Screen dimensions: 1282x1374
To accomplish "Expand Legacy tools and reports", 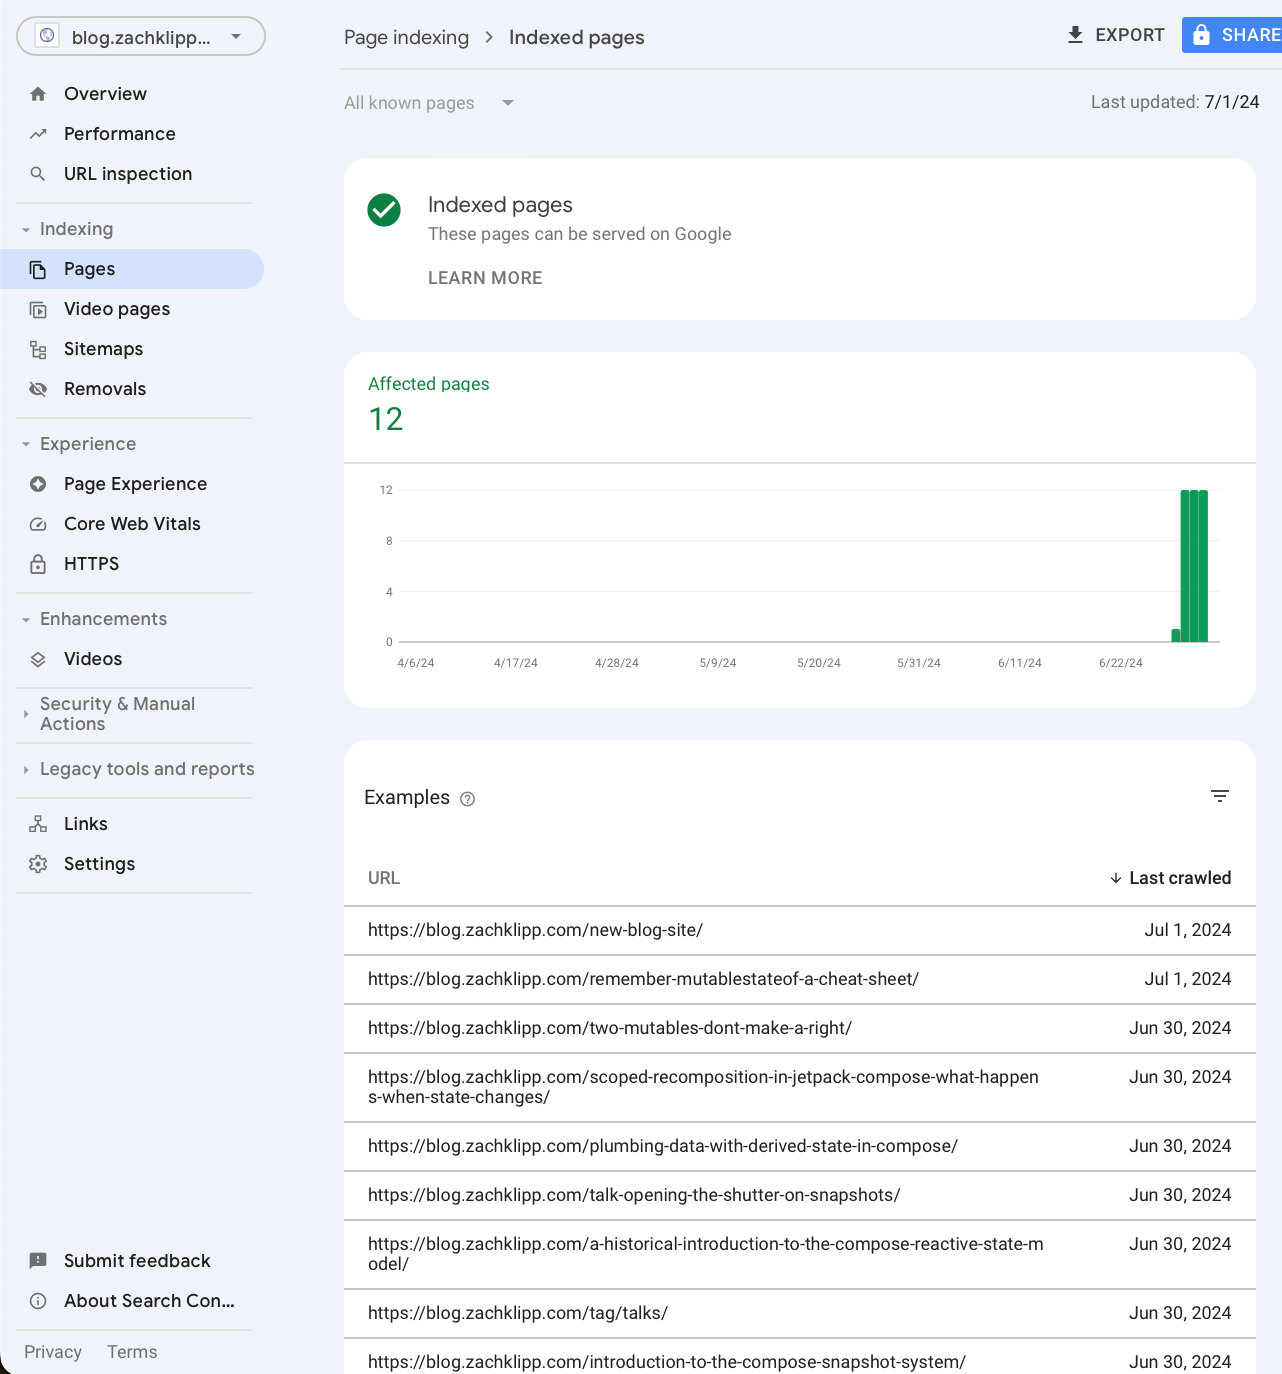I will [24, 769].
